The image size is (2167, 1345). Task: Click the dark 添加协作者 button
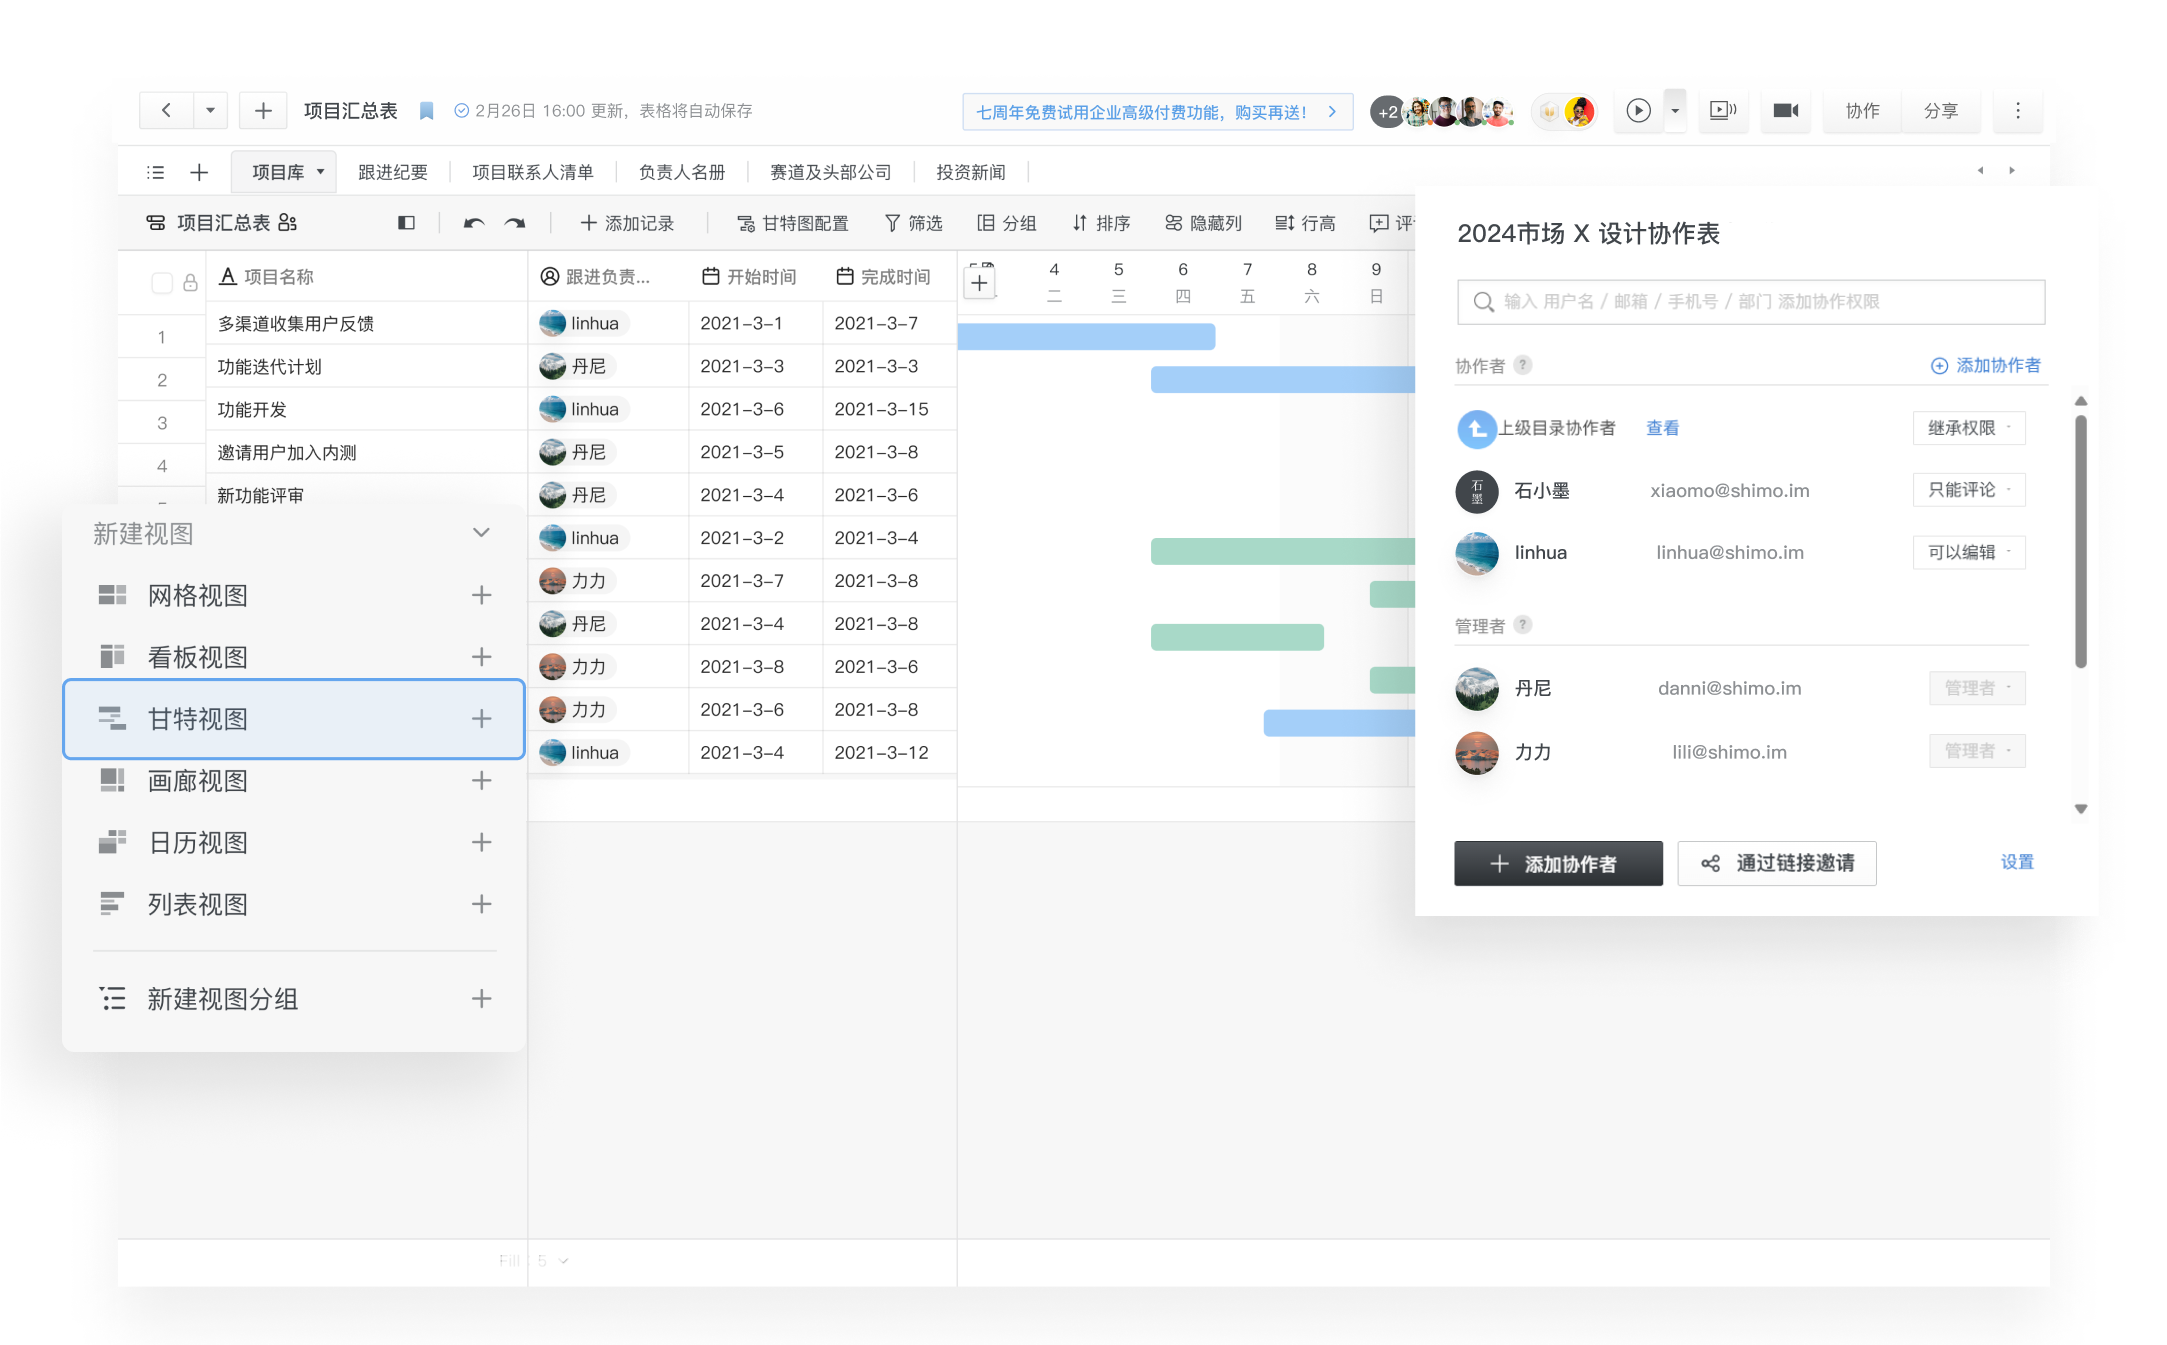(x=1558, y=863)
